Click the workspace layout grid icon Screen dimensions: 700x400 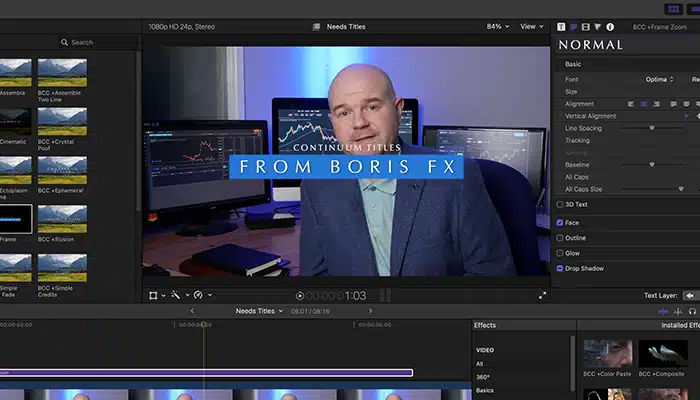click(x=674, y=9)
